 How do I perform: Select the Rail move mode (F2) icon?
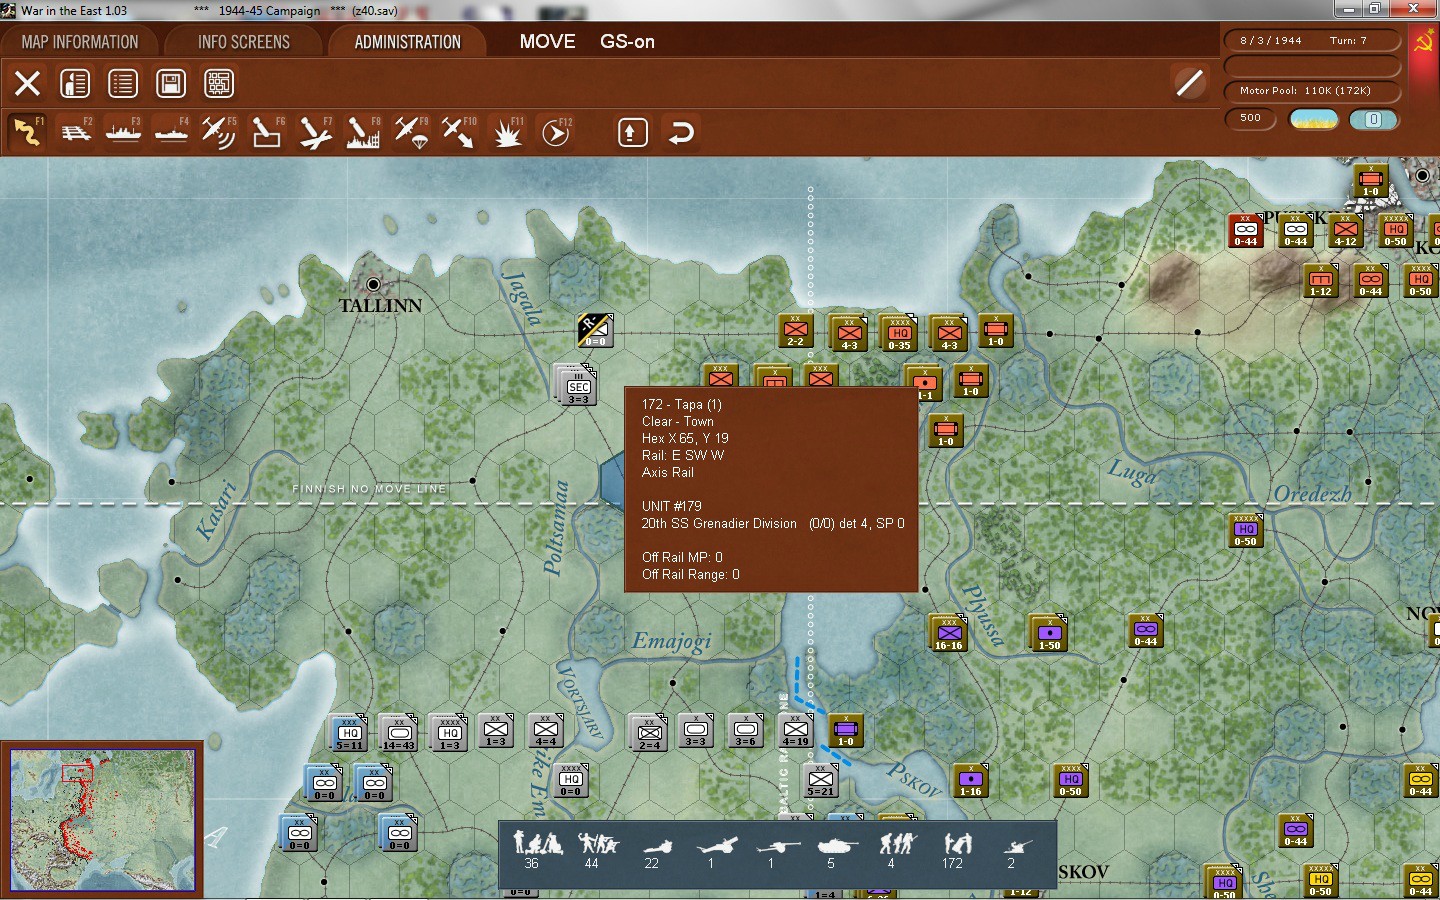point(76,132)
